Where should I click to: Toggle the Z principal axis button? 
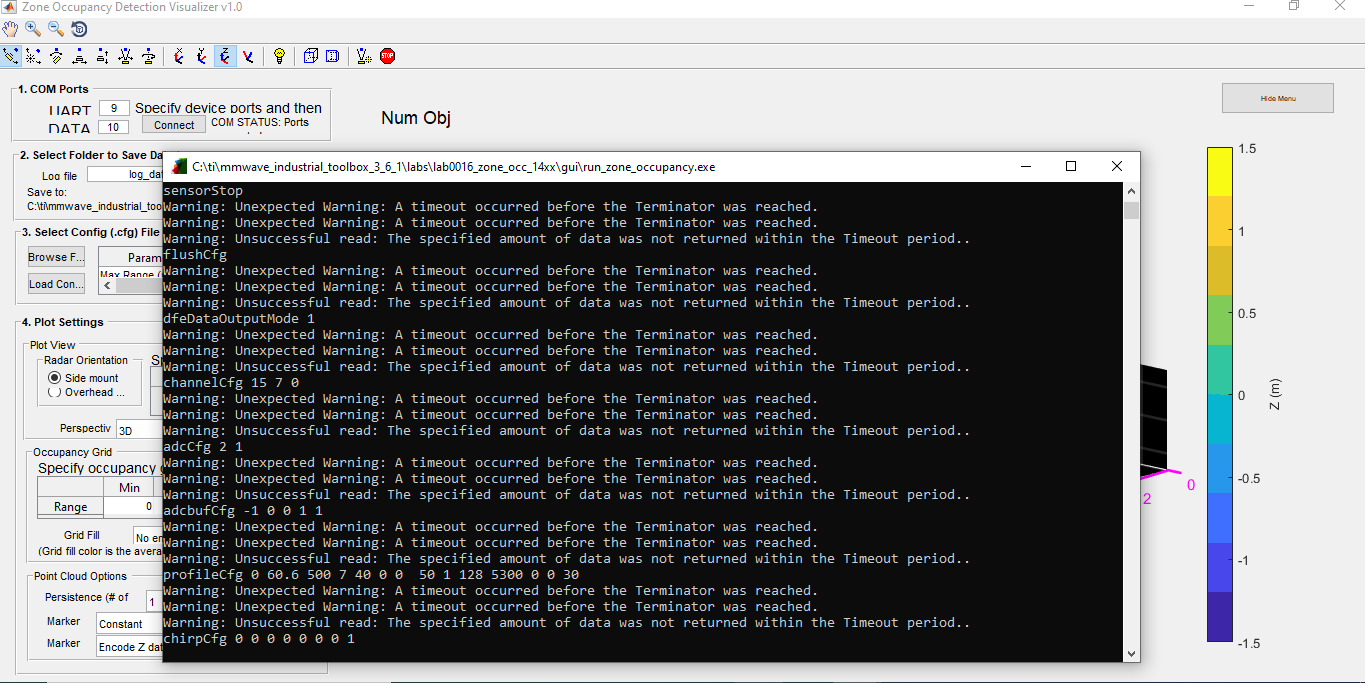[225, 56]
